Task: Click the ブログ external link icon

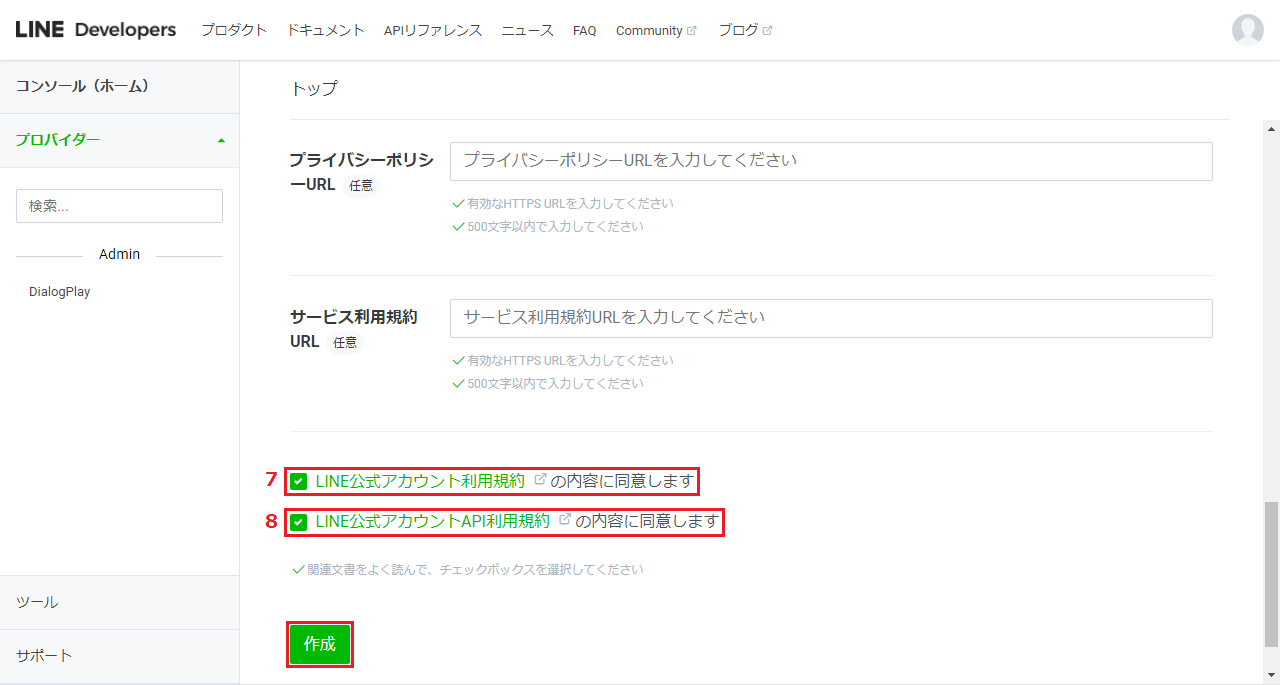Action: click(767, 31)
